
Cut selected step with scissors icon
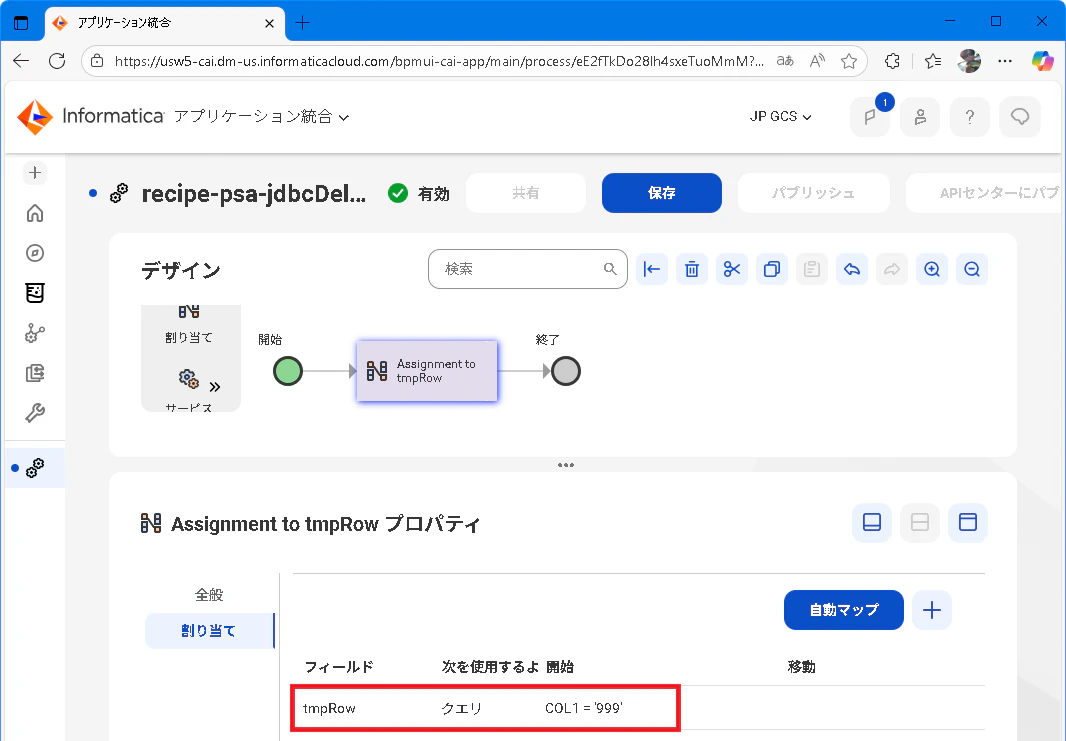[732, 269]
